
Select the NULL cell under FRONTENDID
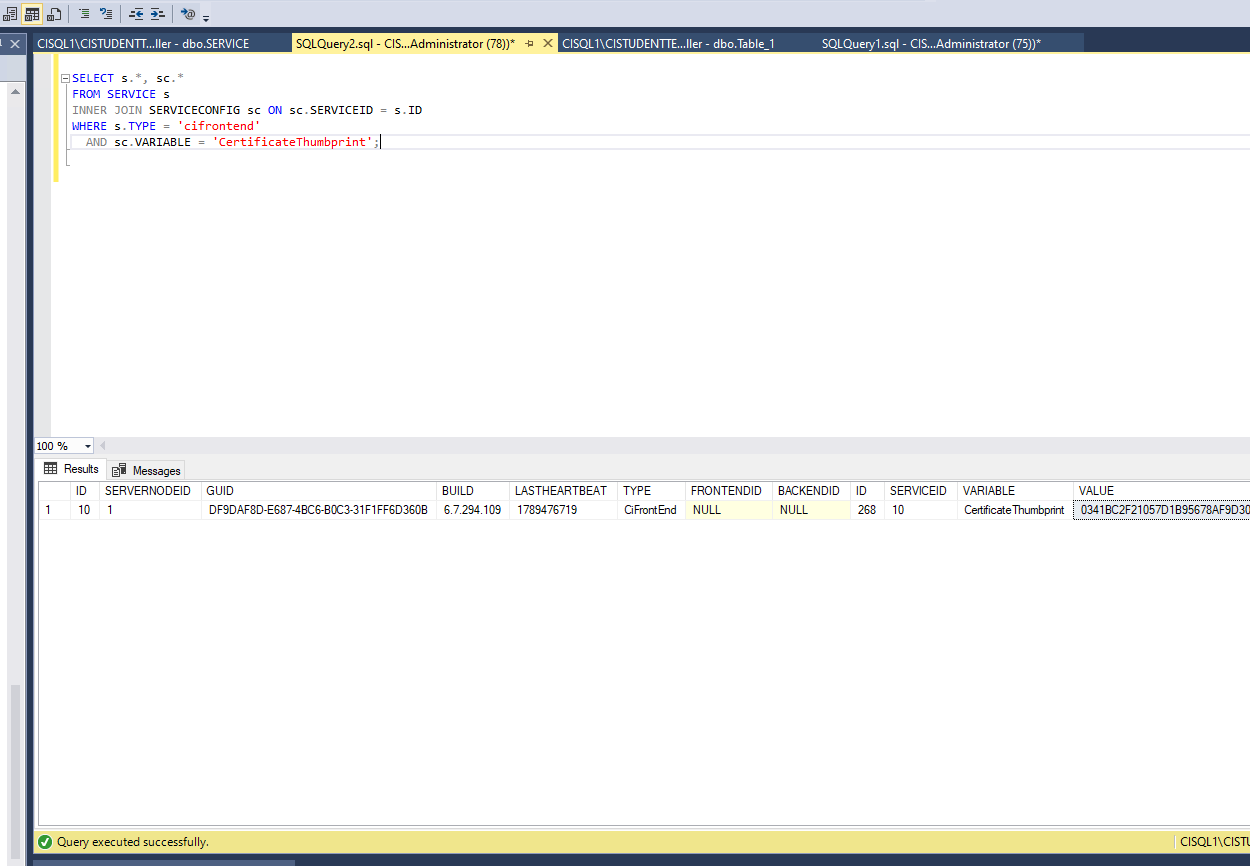pyautogui.click(x=729, y=510)
